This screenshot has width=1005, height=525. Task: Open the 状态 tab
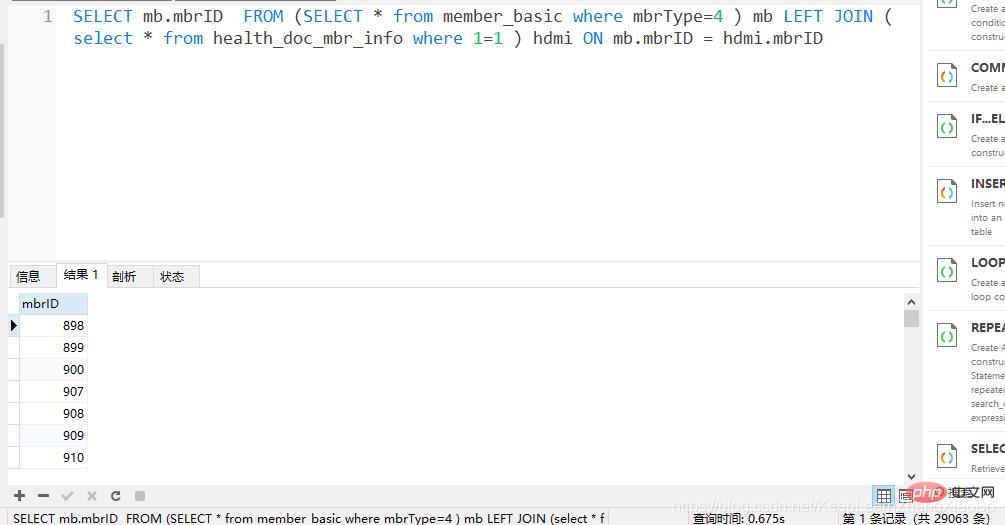172,277
